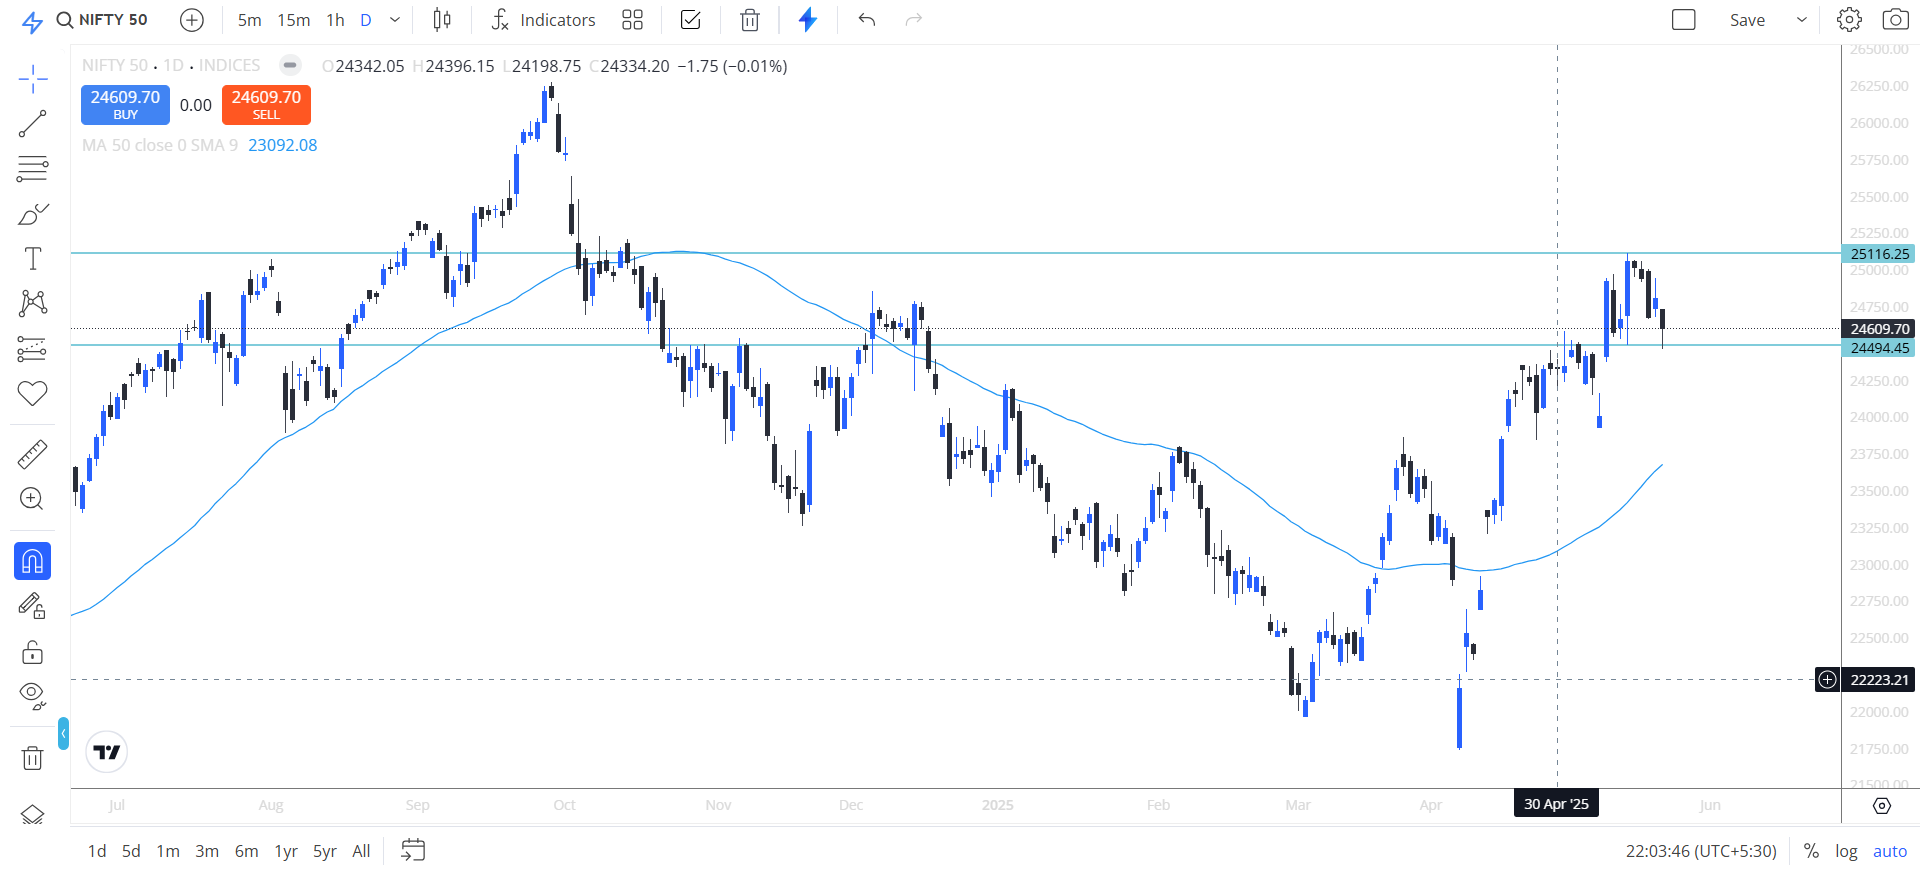The image size is (1920, 872).
Task: Toggle auto scale mode
Action: tap(1890, 851)
